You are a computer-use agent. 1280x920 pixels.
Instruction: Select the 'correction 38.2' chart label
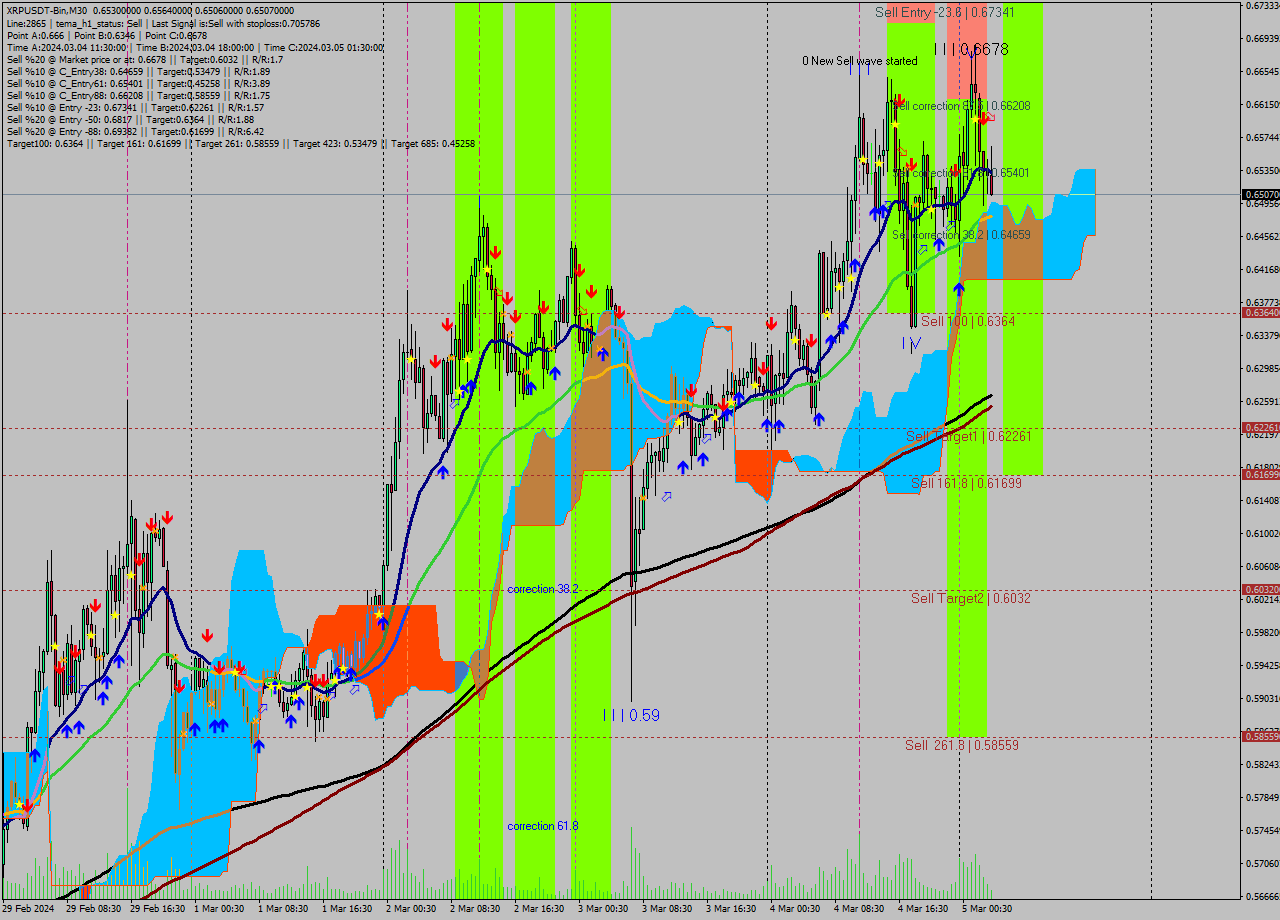(543, 589)
